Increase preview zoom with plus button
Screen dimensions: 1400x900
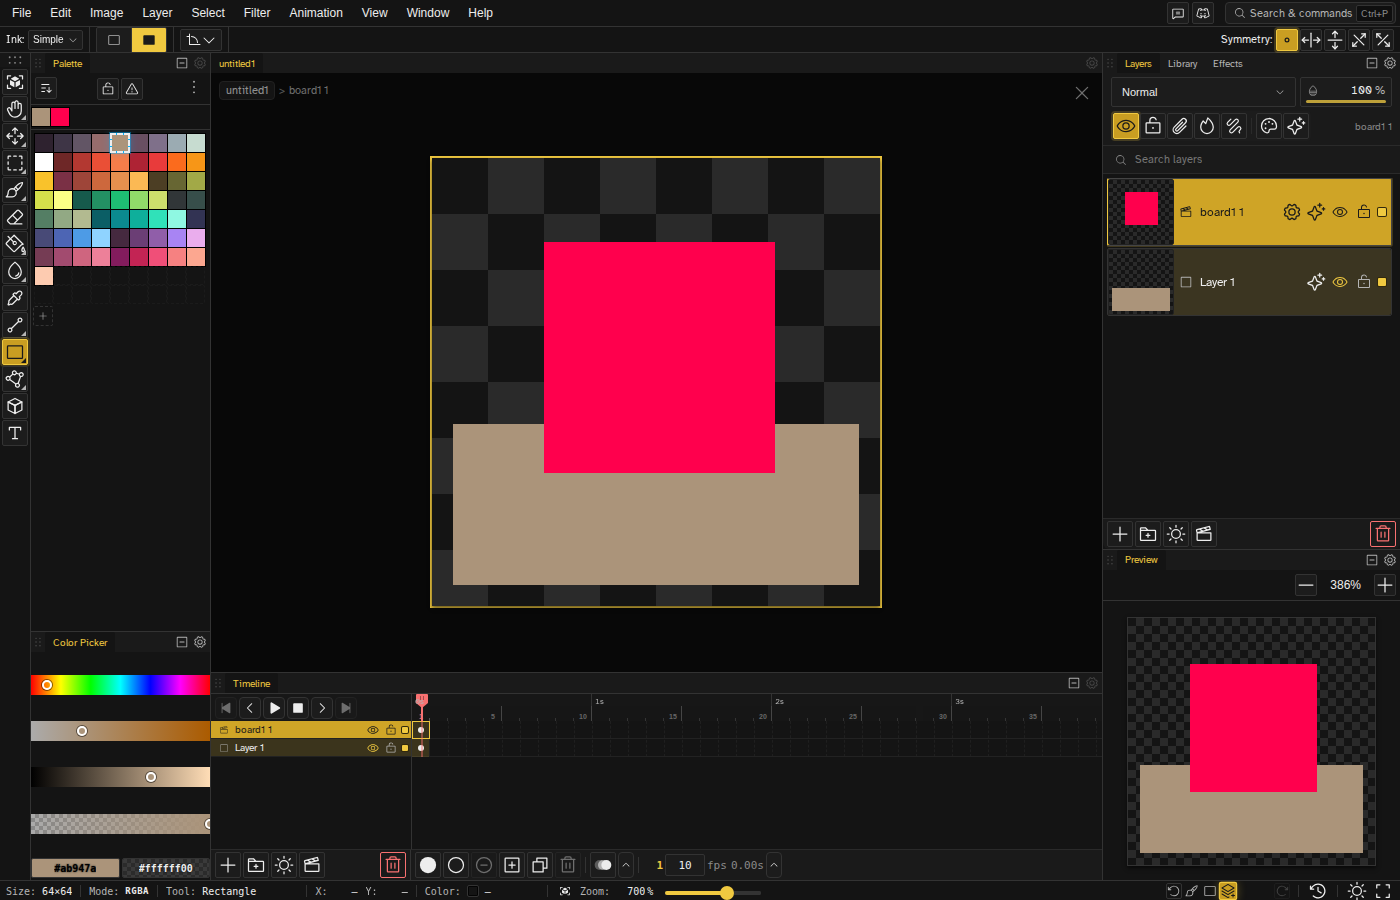click(1384, 585)
